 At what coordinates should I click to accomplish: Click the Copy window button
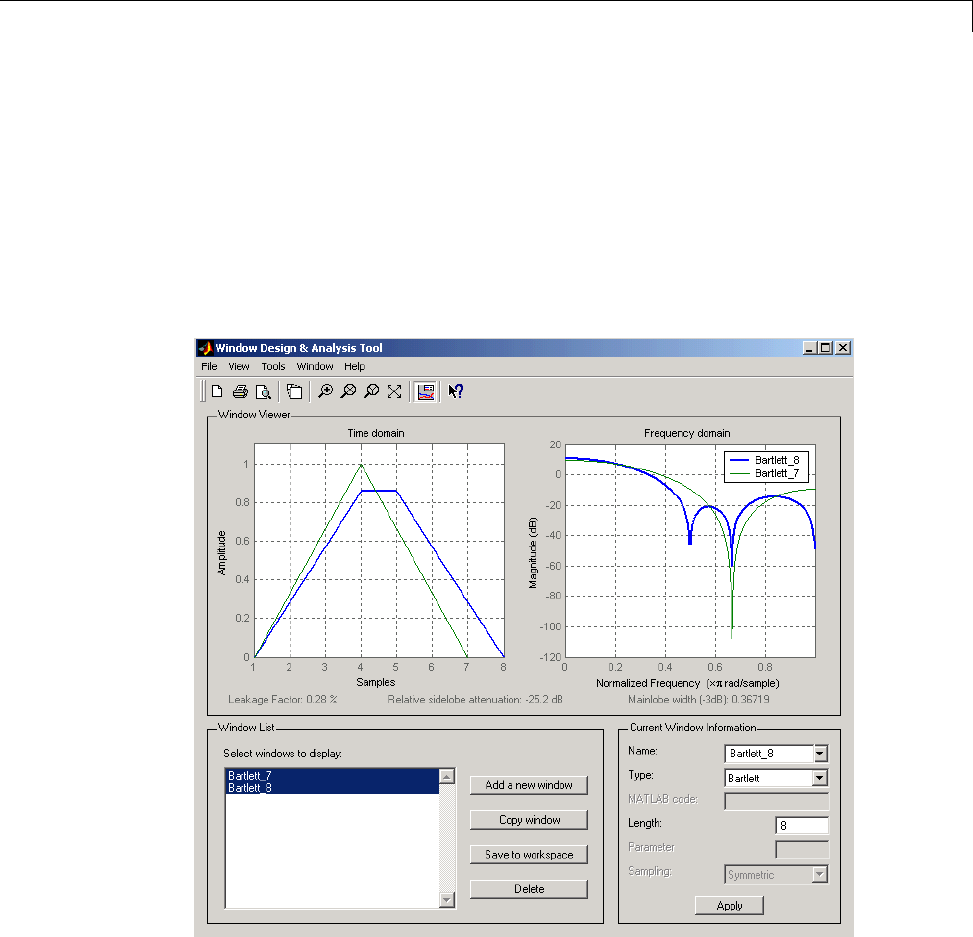(529, 820)
